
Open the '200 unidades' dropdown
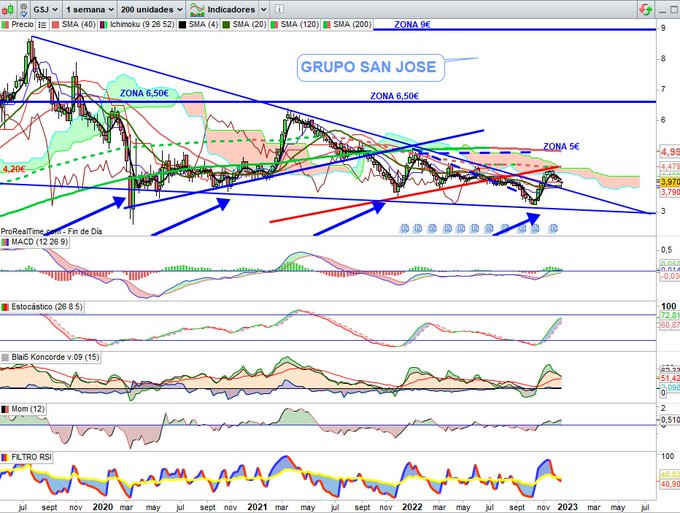click(151, 9)
